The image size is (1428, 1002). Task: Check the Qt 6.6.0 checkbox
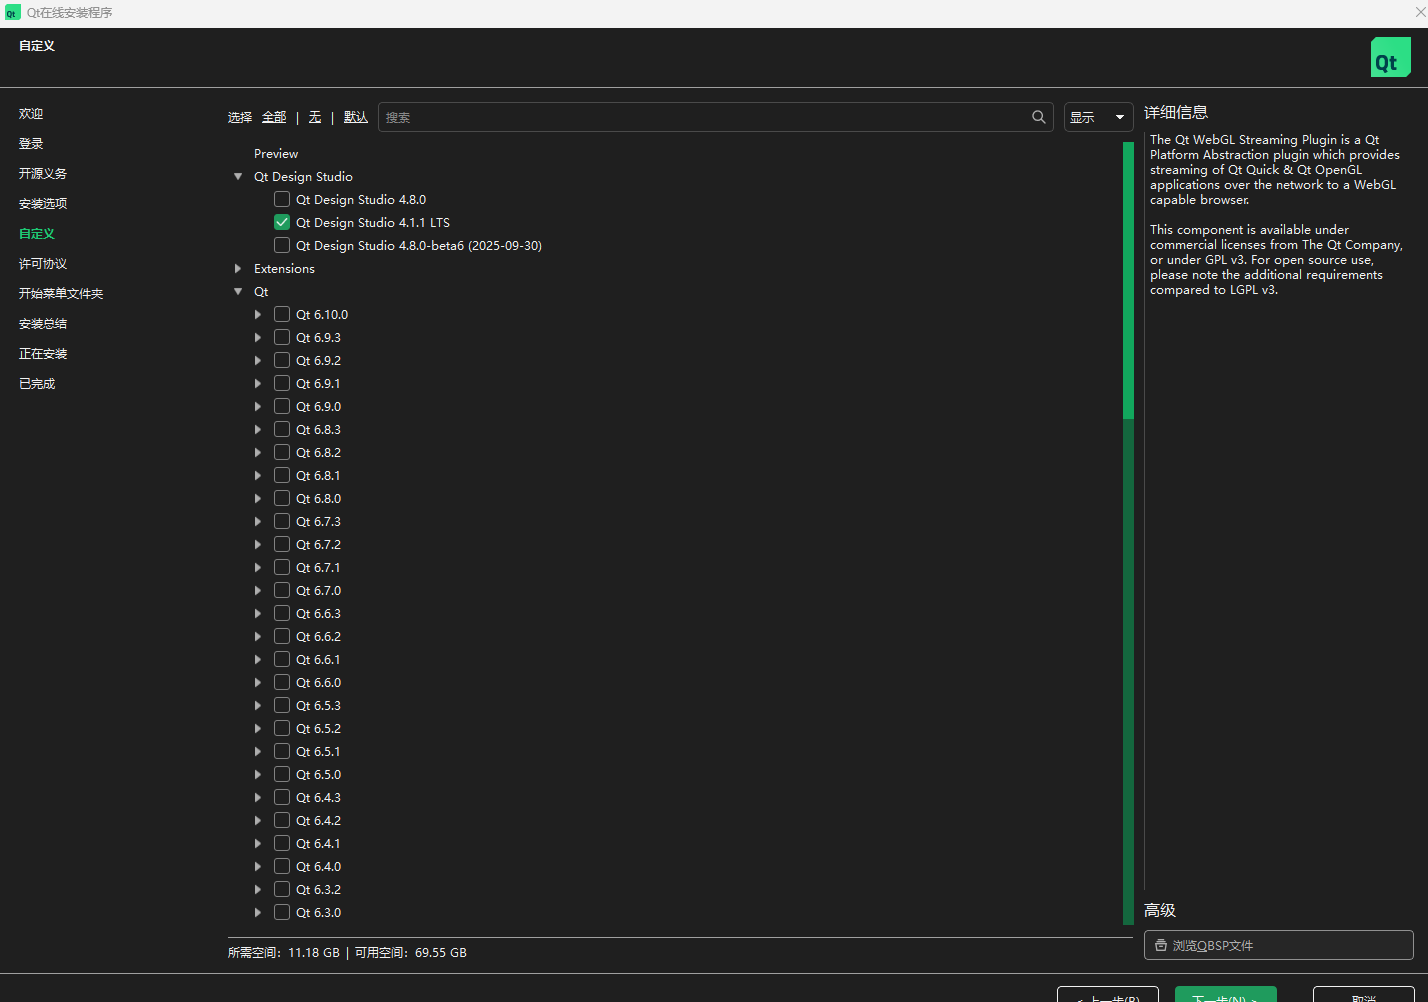click(x=282, y=682)
